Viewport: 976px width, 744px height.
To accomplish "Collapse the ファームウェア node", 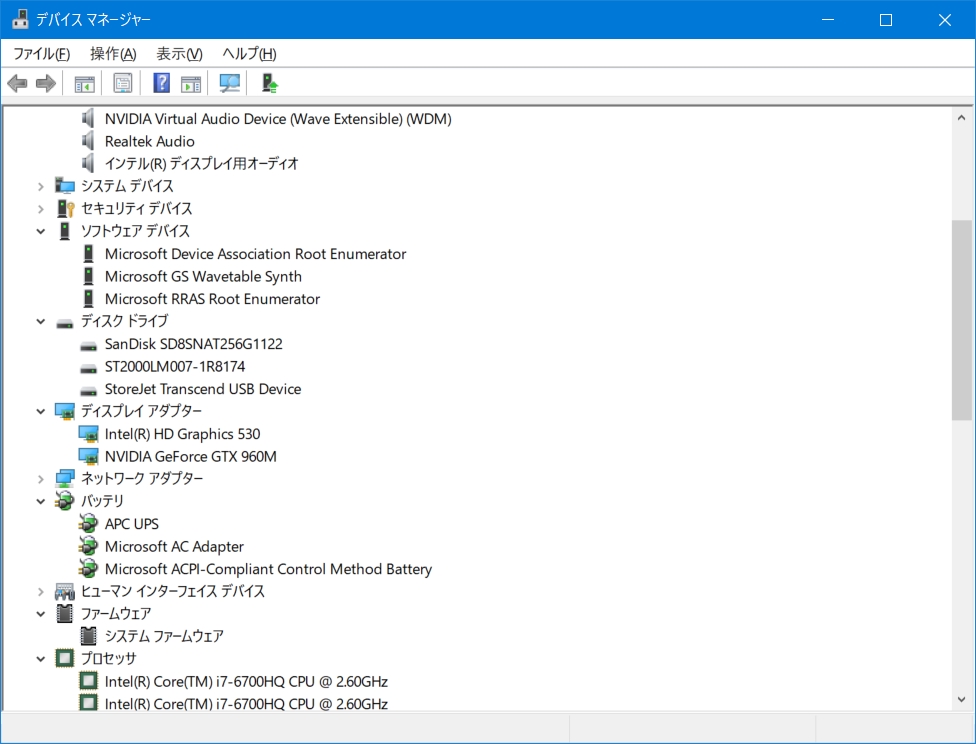I will (40, 614).
